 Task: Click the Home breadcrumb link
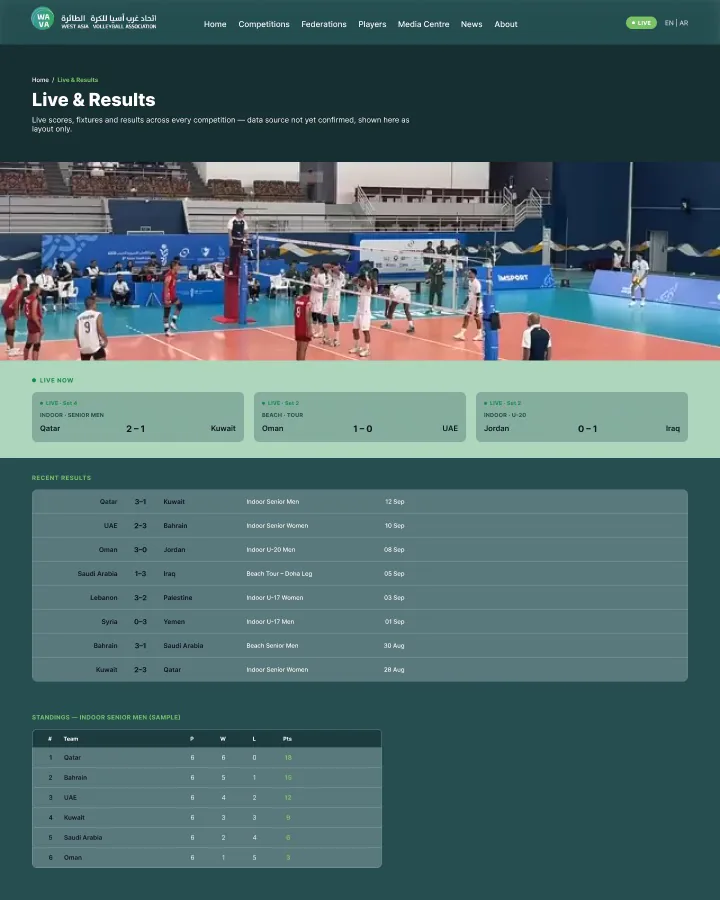click(40, 80)
